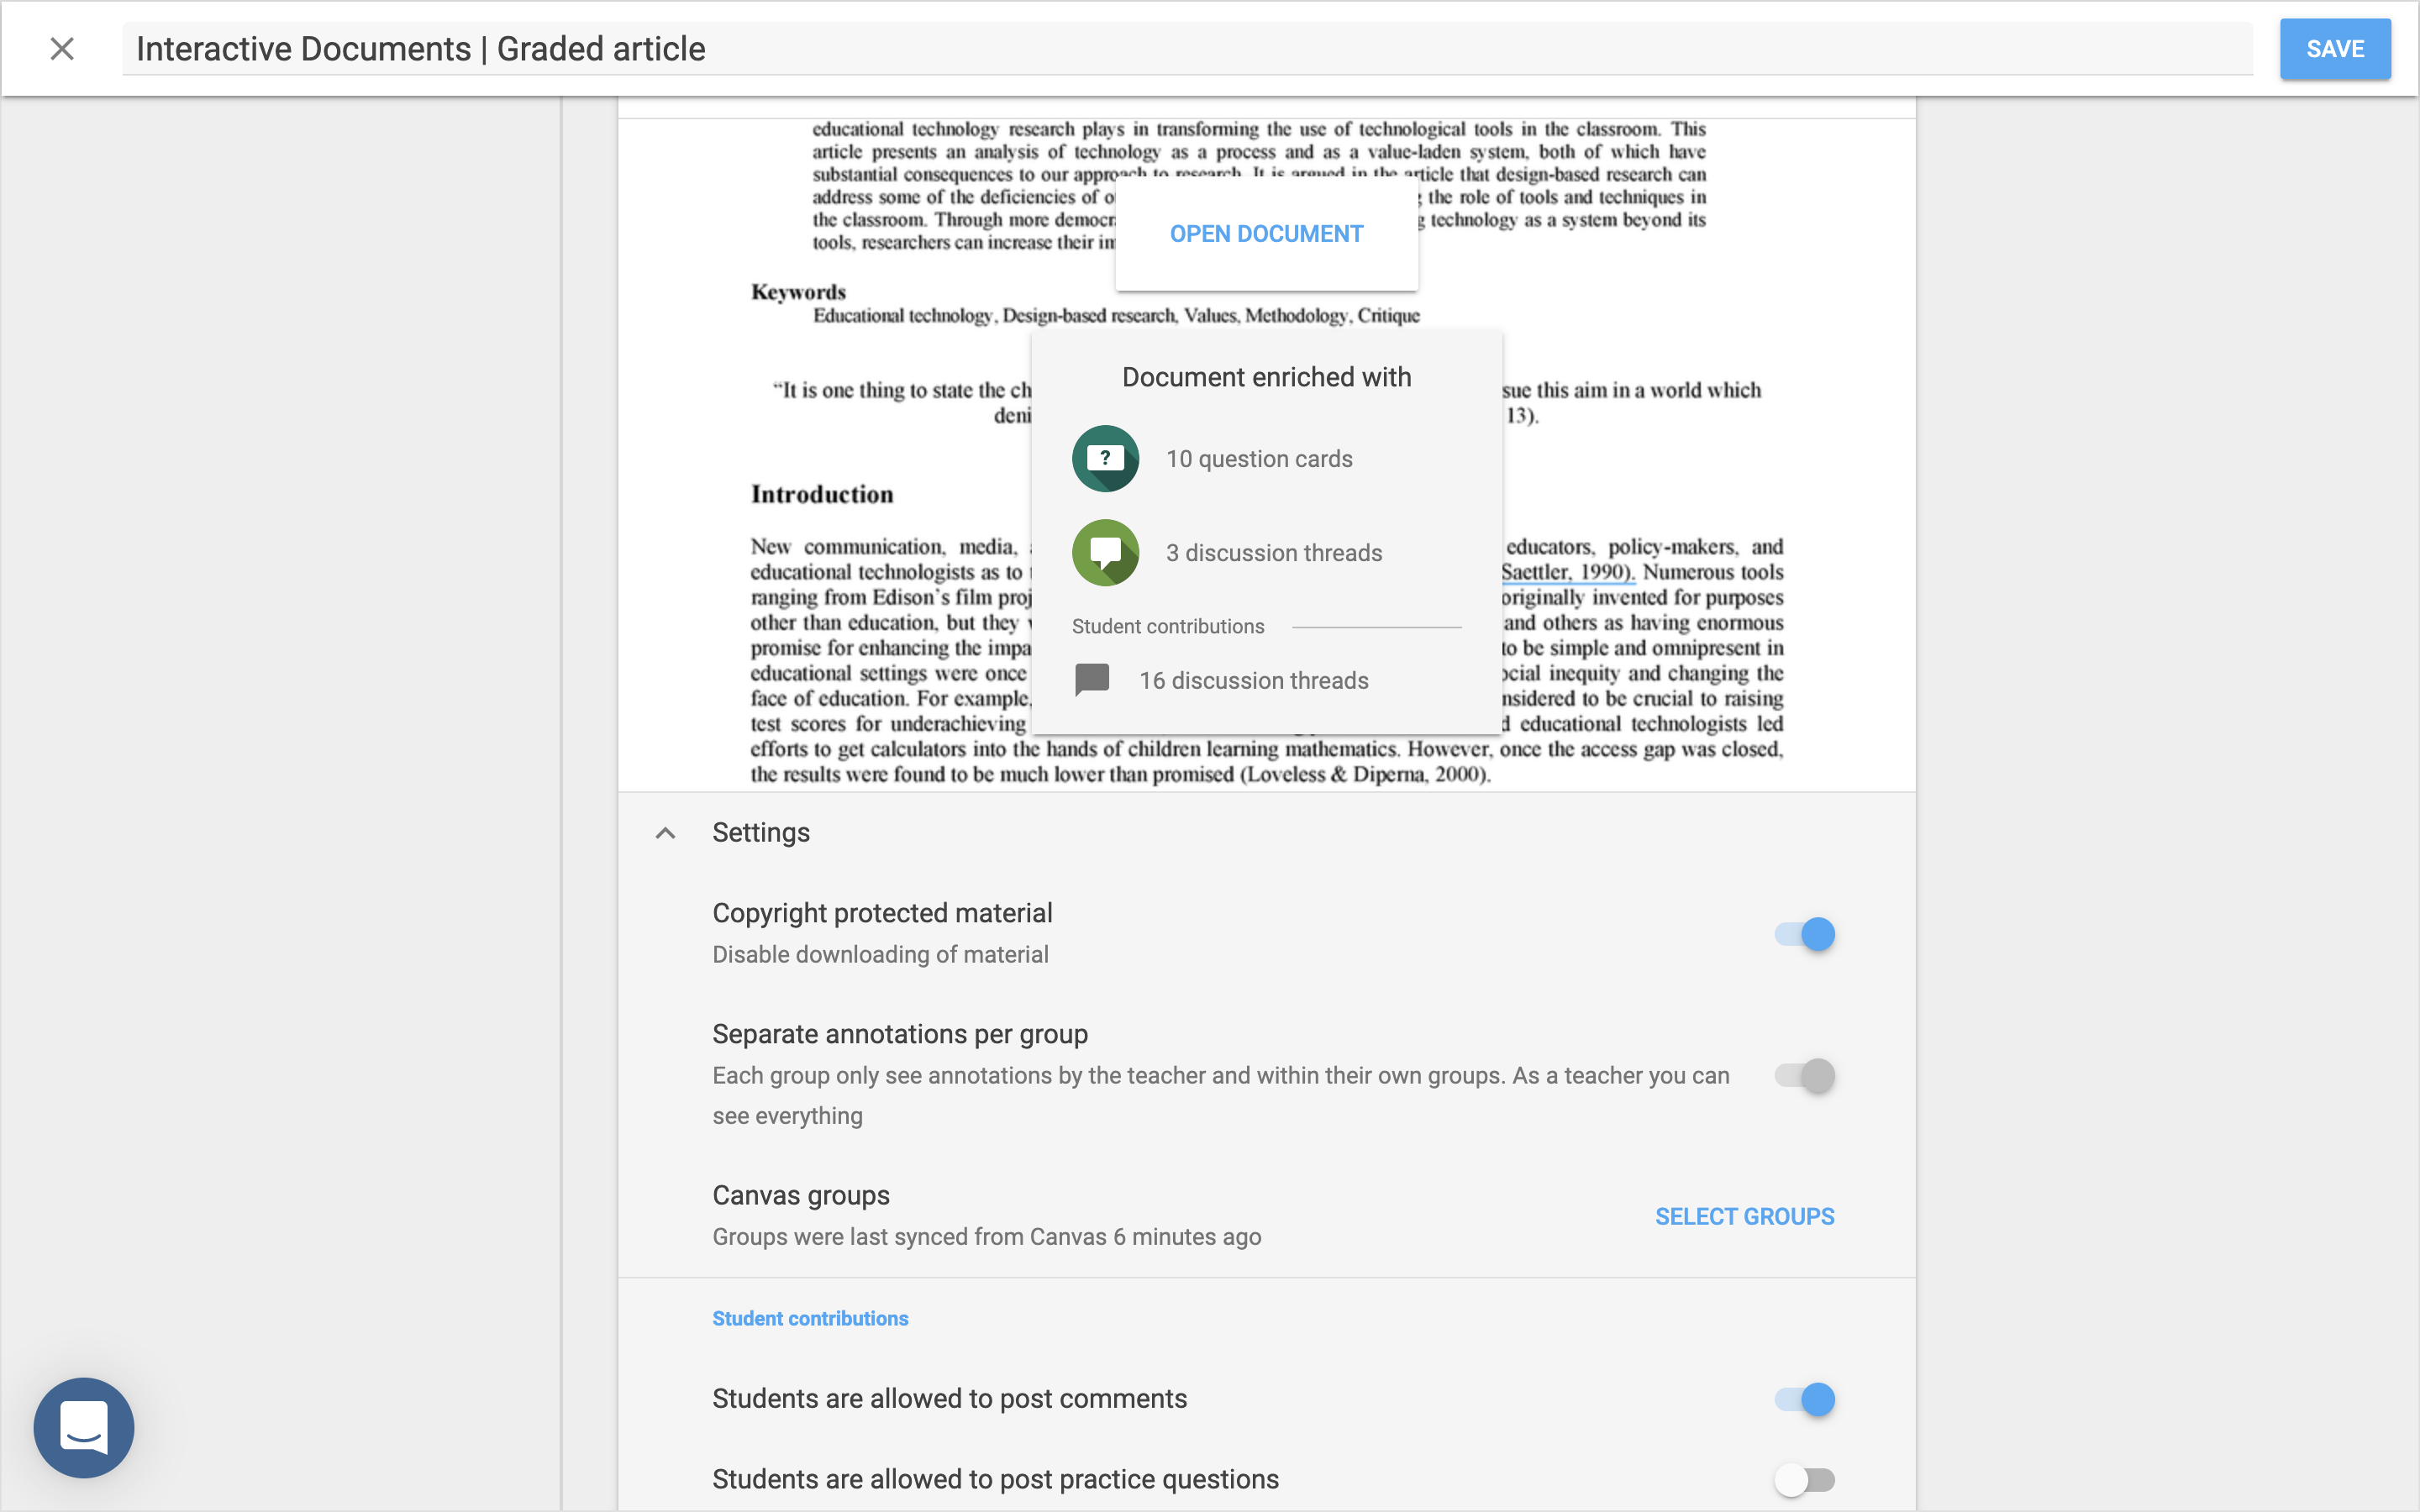Click the gray student discussion bubble icon
The image size is (2420, 1512).
tap(1092, 680)
